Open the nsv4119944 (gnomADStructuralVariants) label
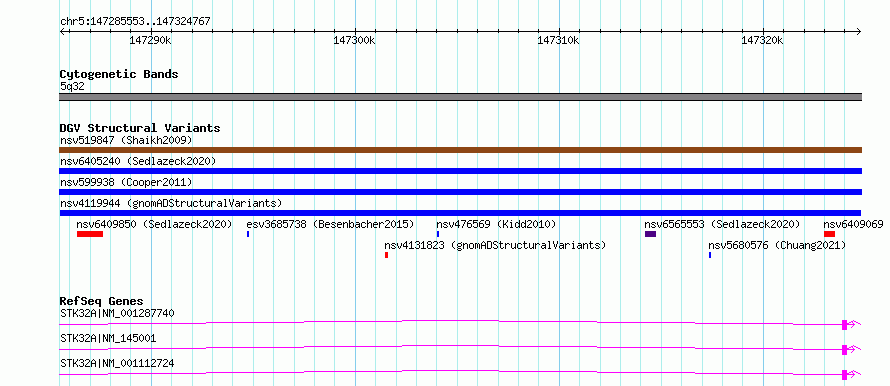The image size is (890, 386). click(x=171, y=203)
